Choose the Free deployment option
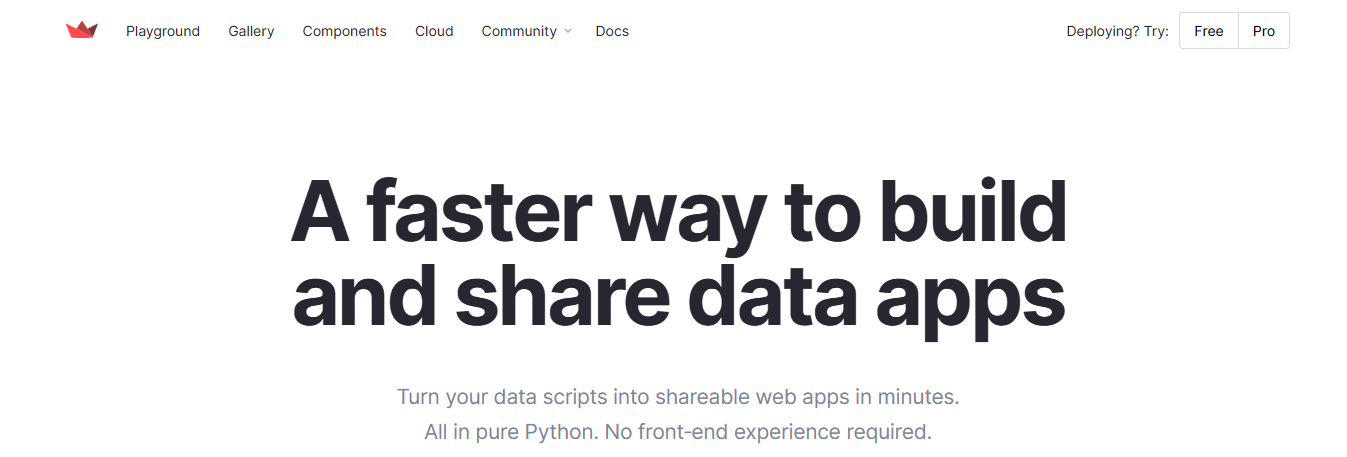Screen dimensions: 1347x457 coord(1209,31)
